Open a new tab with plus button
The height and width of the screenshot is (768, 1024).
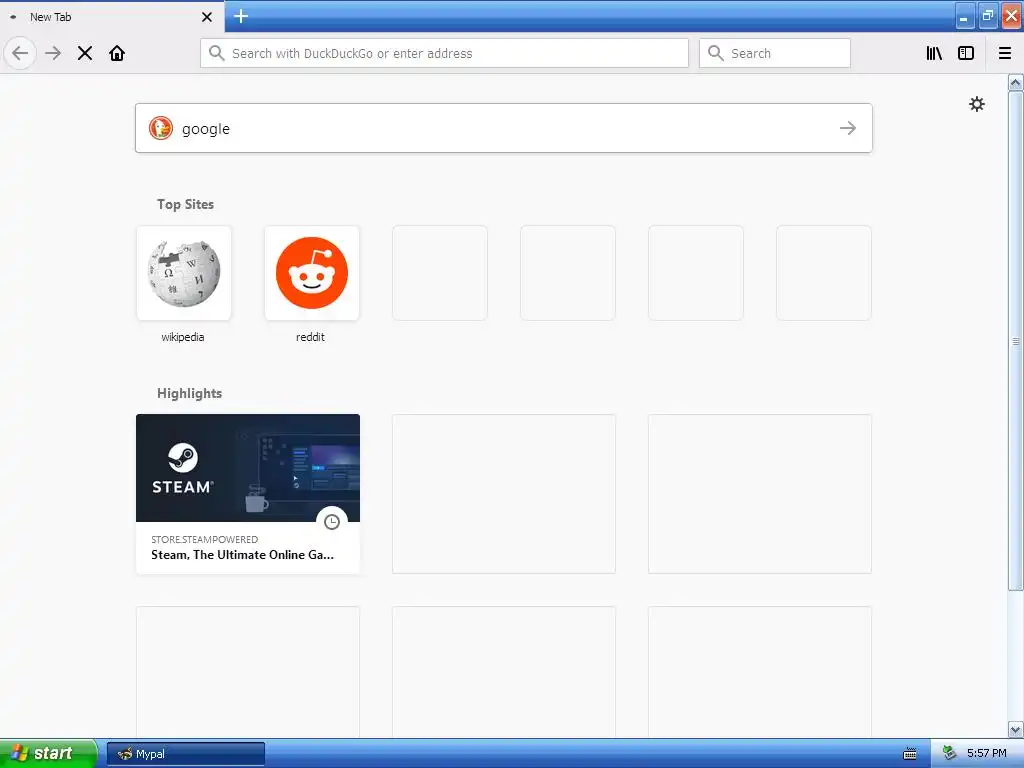(241, 16)
